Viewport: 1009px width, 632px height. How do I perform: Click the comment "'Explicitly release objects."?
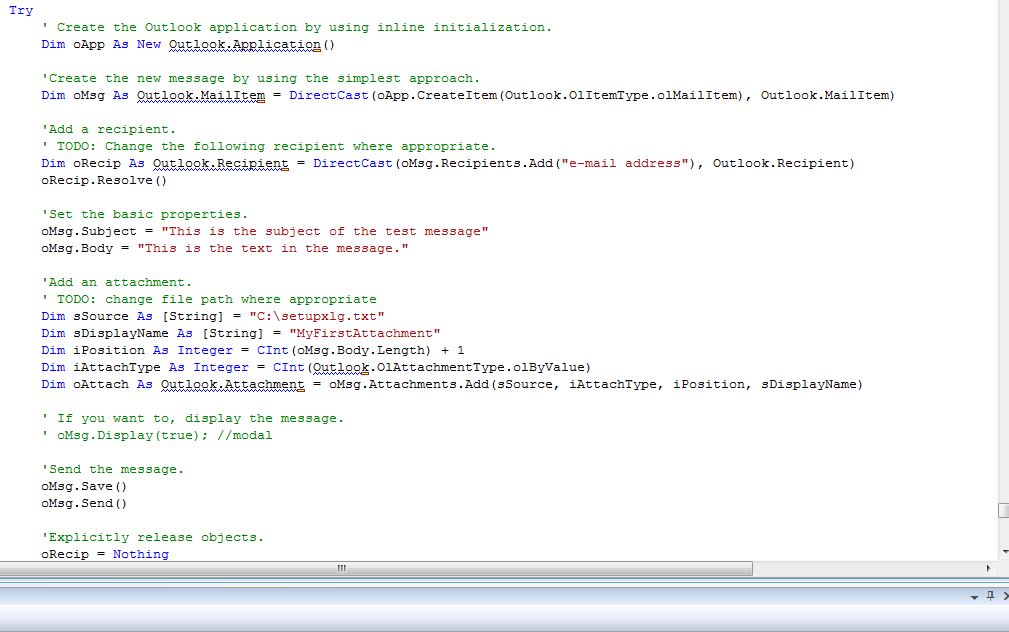tap(153, 537)
